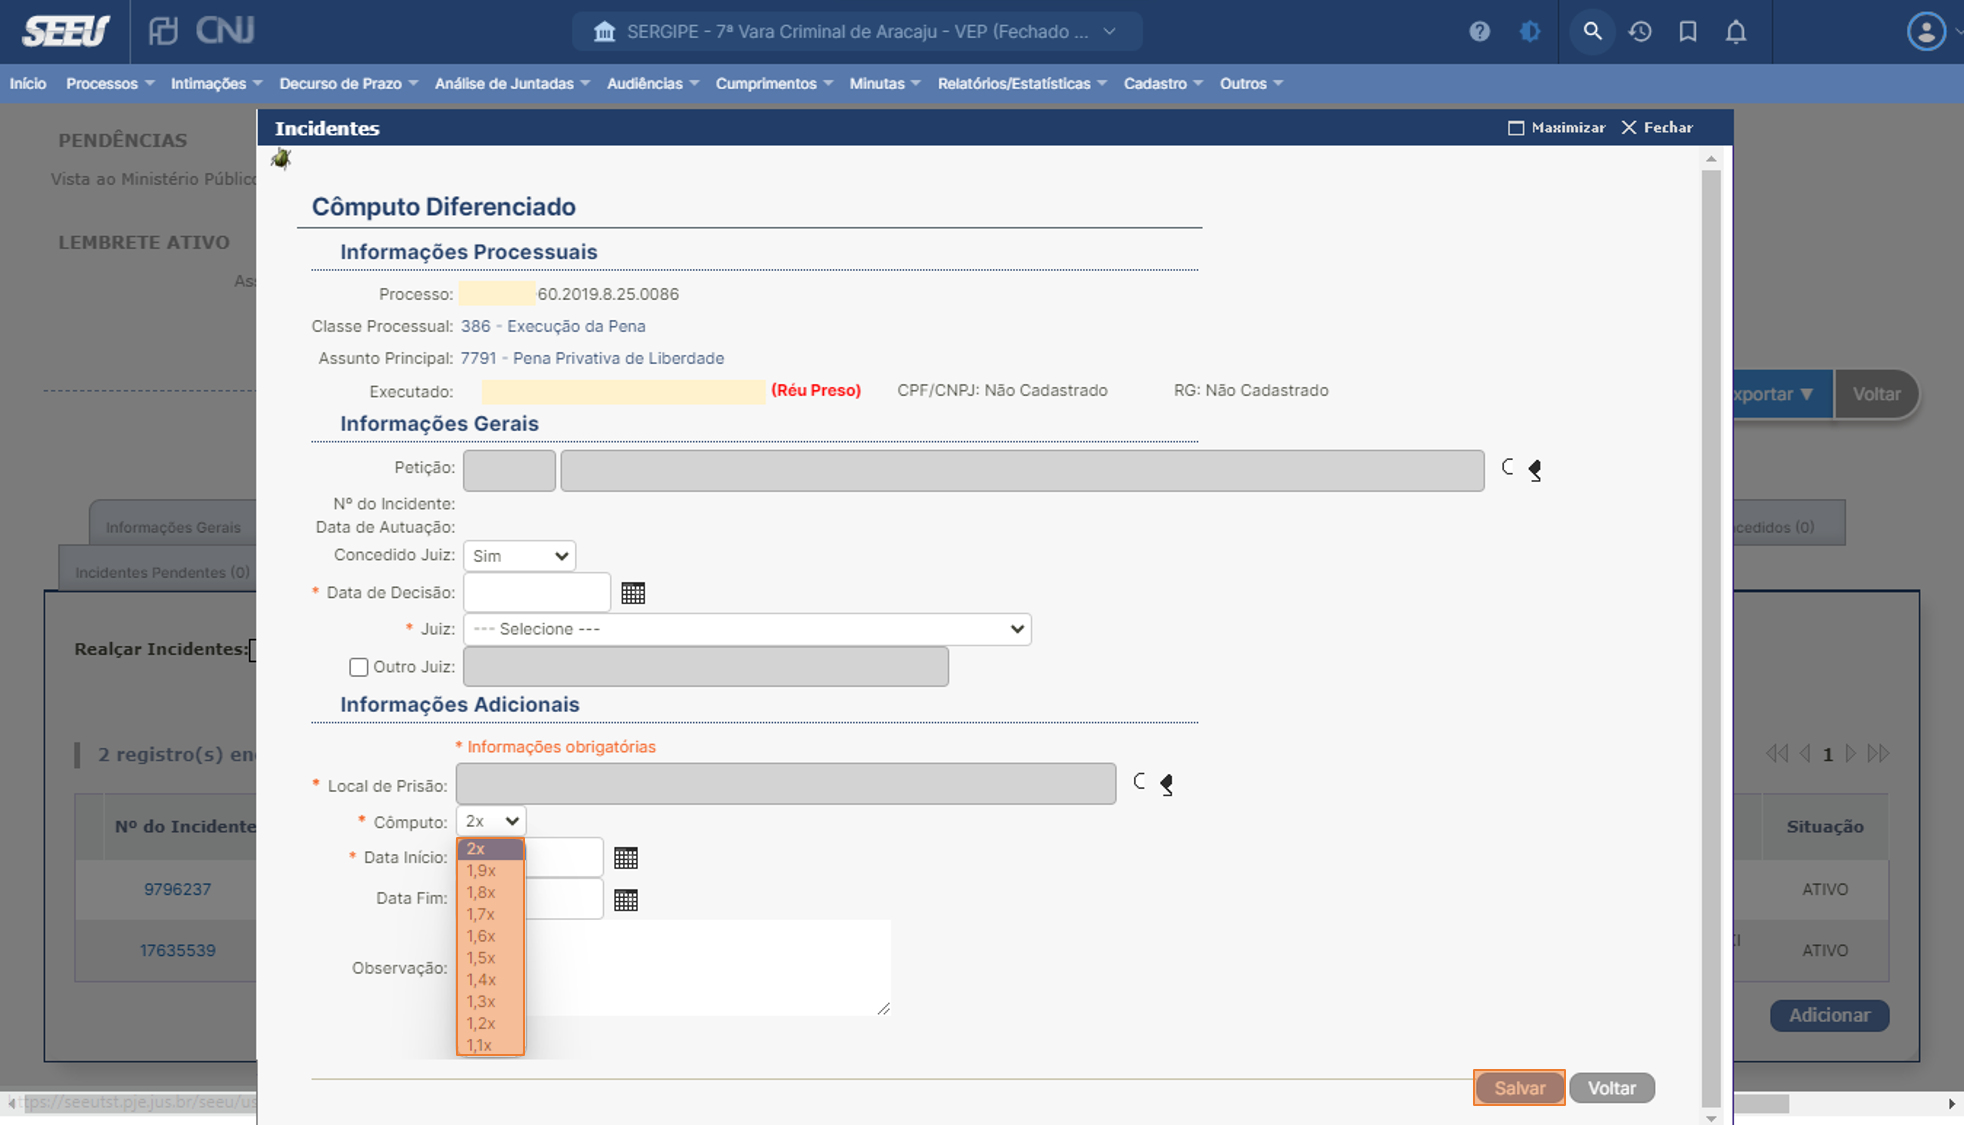Open the court selector SERGIPE 7ª Vara dropdown
The height and width of the screenshot is (1125, 1964).
coord(857,32)
